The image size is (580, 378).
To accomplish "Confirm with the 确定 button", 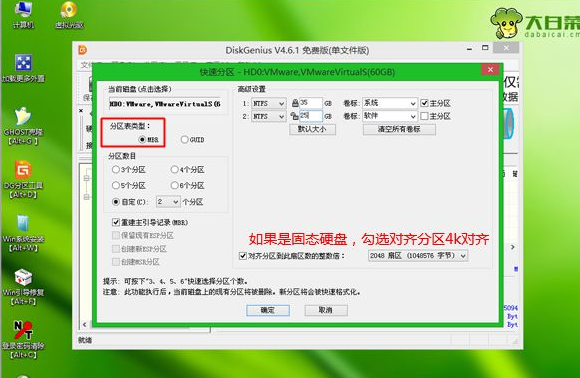I will click(268, 310).
